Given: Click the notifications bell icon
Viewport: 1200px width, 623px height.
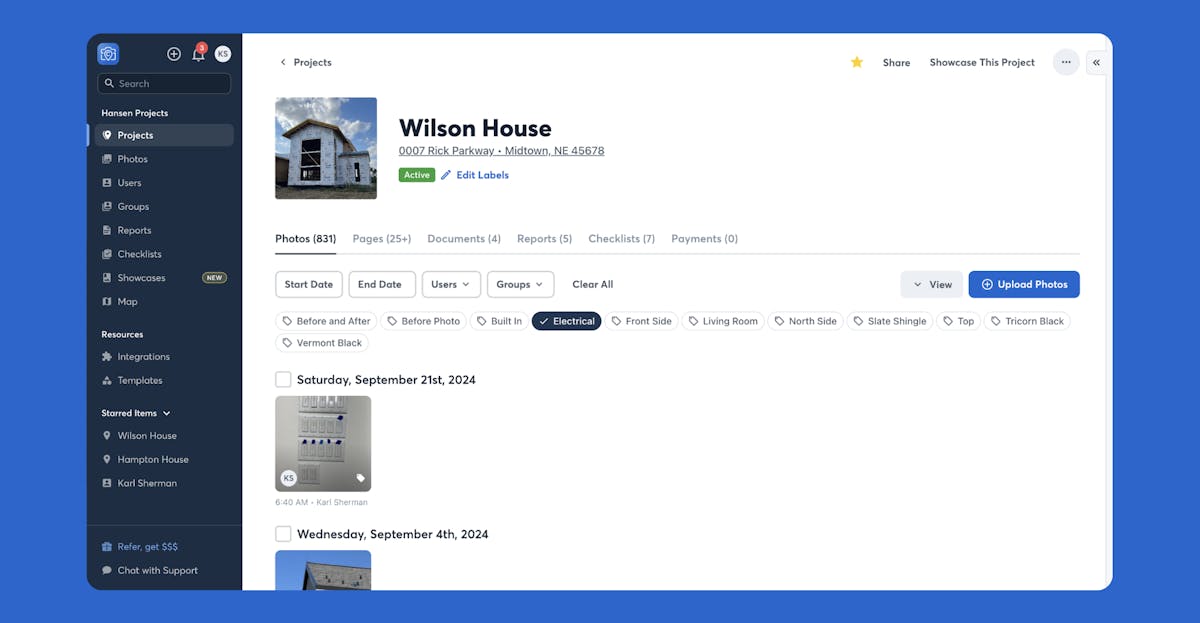Looking at the screenshot, I should tap(198, 54).
